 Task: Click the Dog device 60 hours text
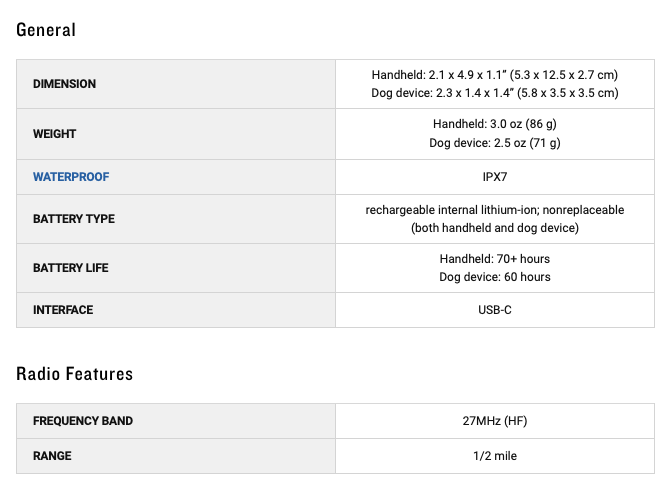494,277
